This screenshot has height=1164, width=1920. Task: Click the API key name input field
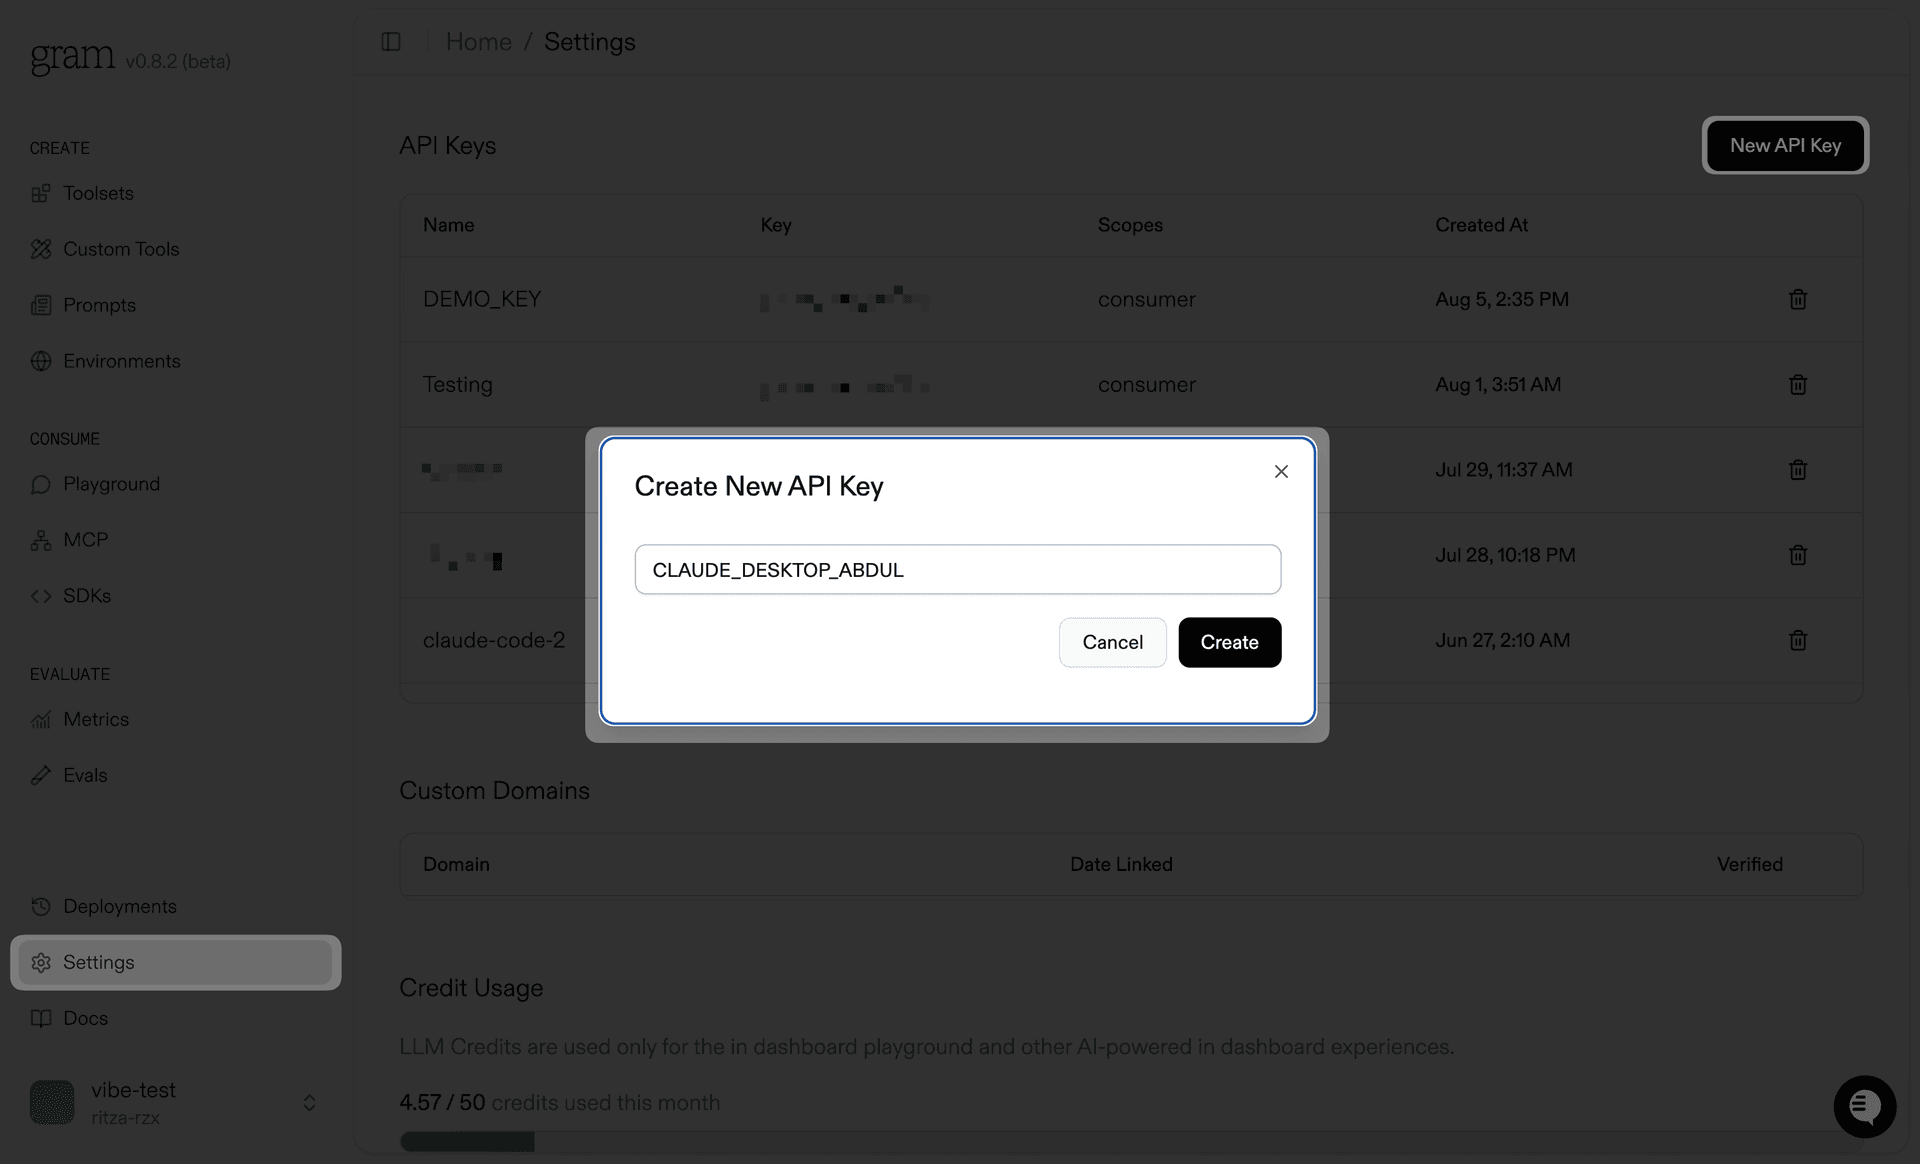tap(957, 569)
